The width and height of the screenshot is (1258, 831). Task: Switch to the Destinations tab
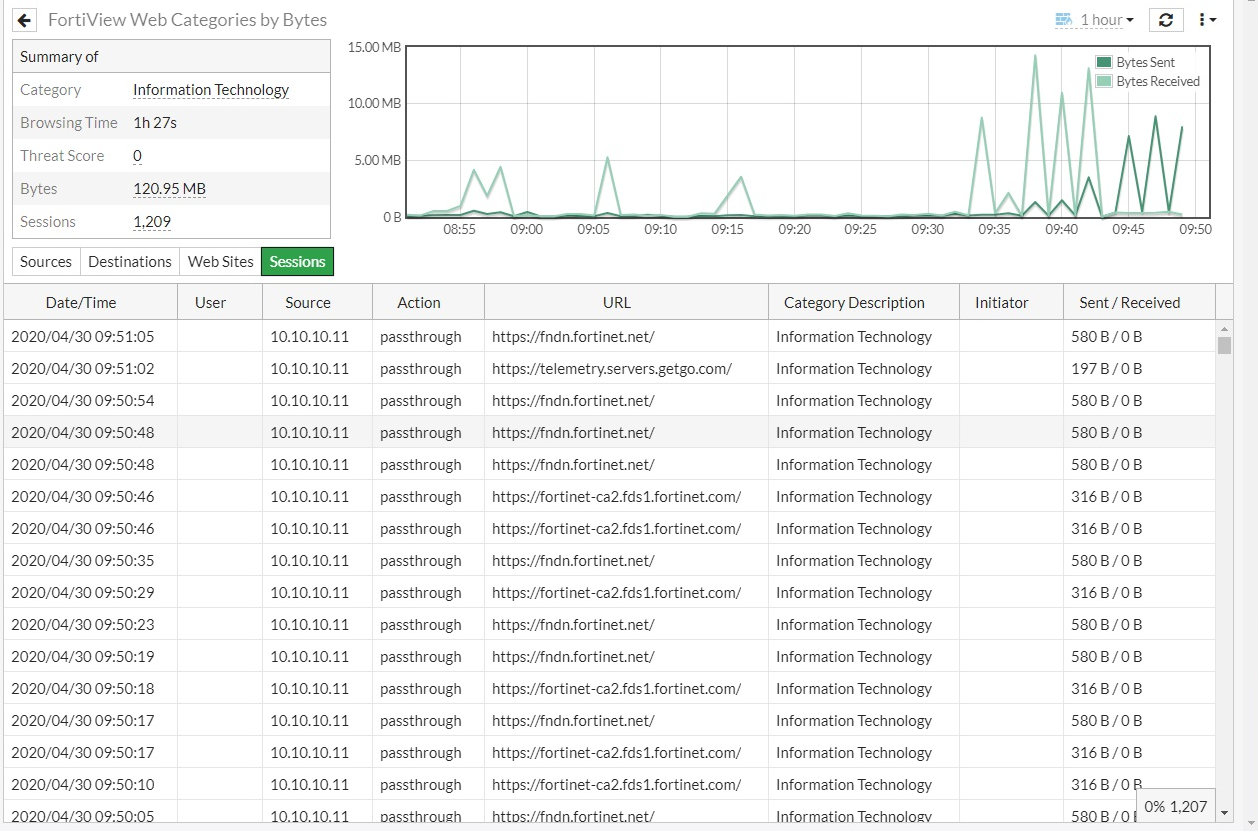click(130, 262)
